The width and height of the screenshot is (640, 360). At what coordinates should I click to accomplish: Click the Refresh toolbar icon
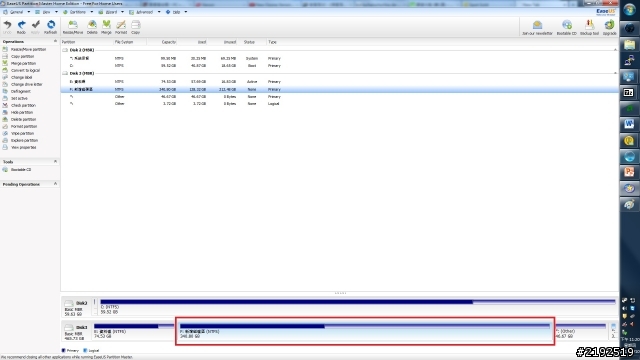(51, 25)
